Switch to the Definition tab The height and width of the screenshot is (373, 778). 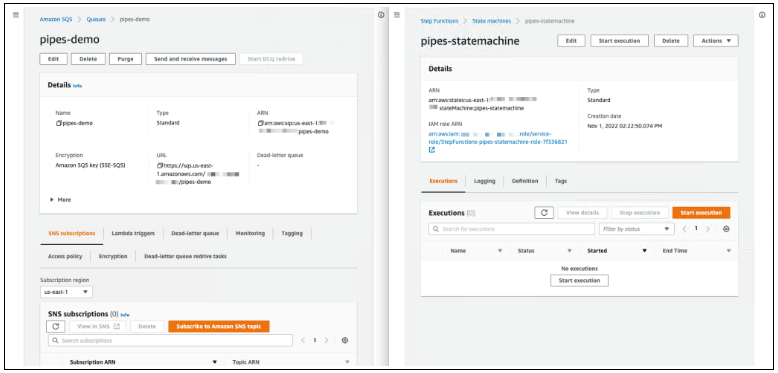[525, 181]
